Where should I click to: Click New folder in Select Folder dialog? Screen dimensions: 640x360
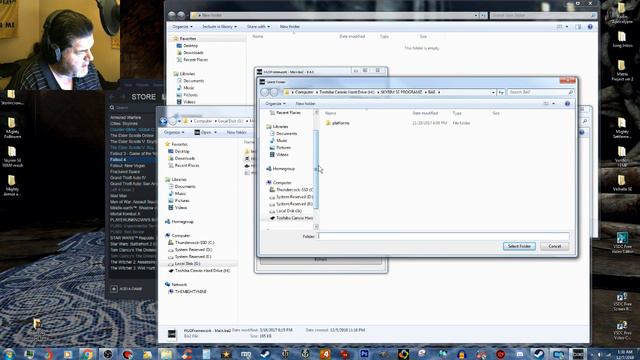click(305, 104)
